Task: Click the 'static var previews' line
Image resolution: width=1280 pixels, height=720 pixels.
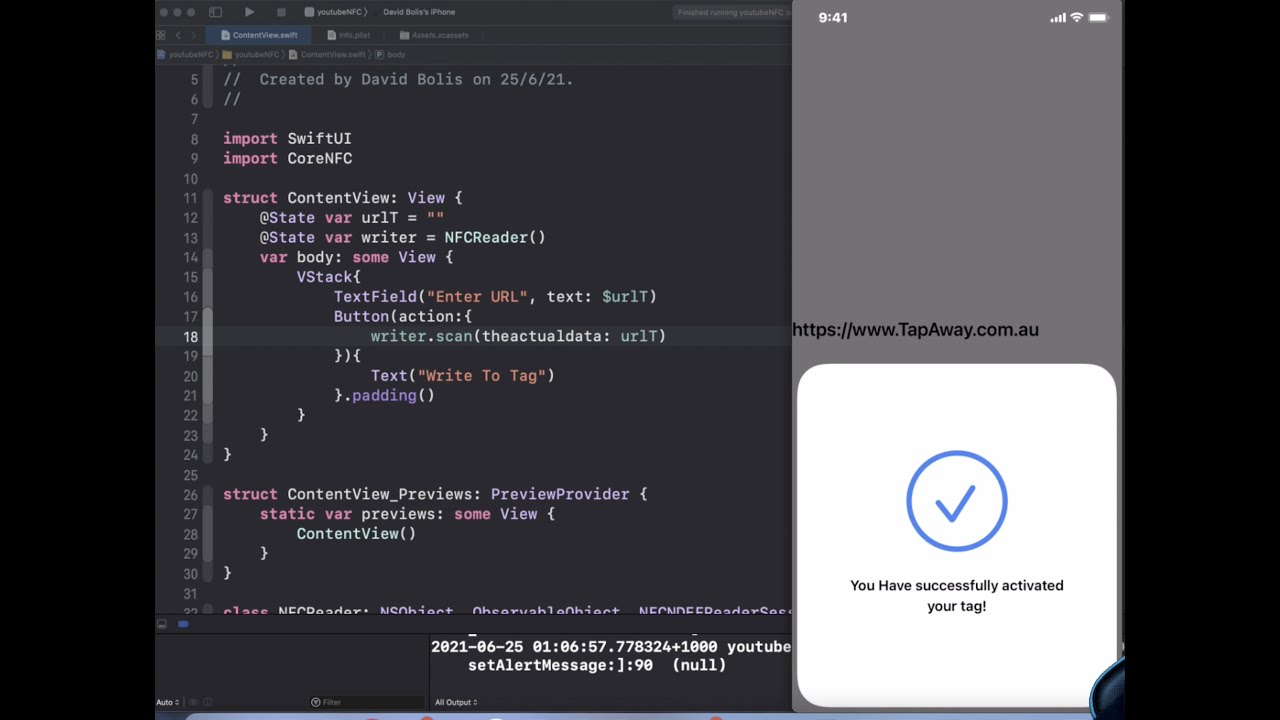Action: 407,514
